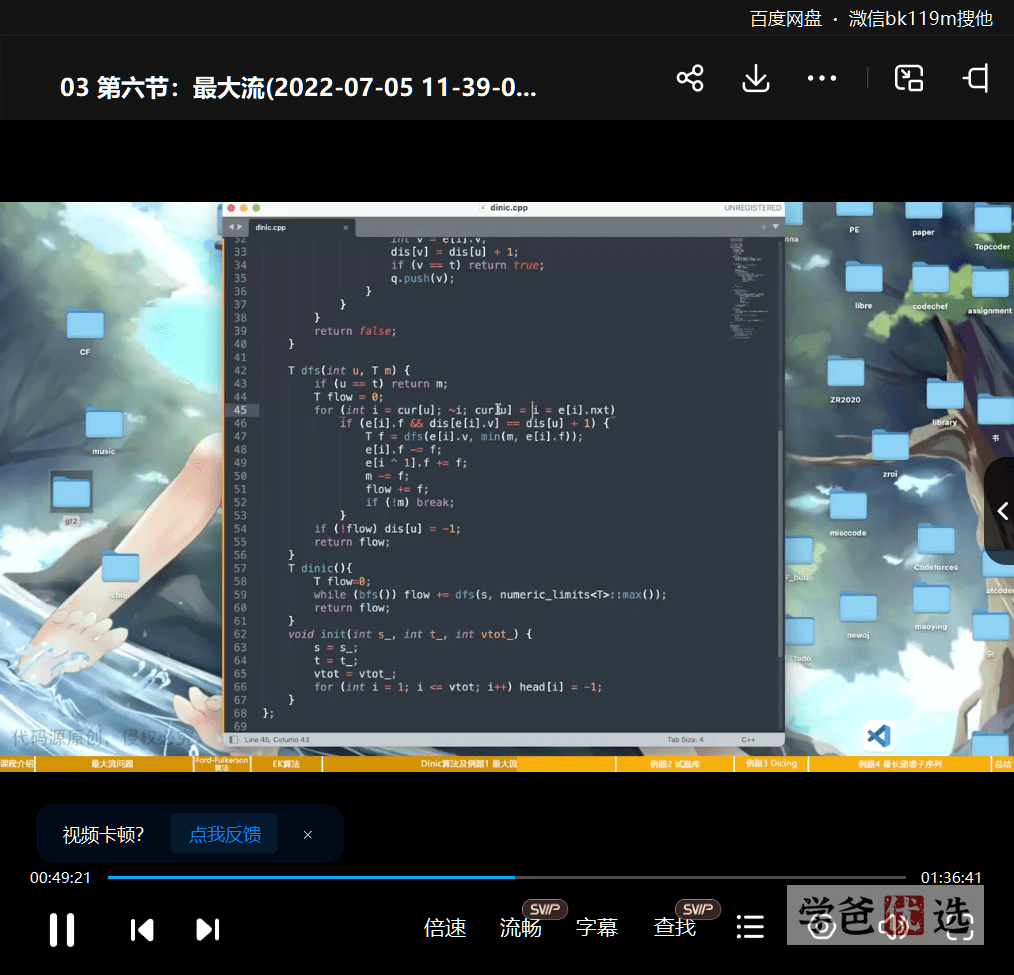
Task: Open the 查找 search feature
Action: click(674, 927)
